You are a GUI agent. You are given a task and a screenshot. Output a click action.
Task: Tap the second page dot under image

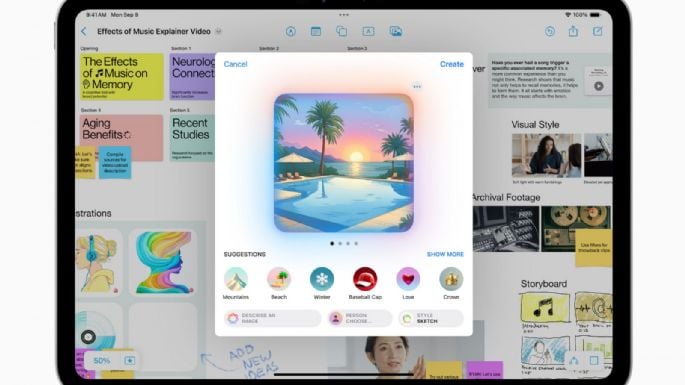click(340, 243)
